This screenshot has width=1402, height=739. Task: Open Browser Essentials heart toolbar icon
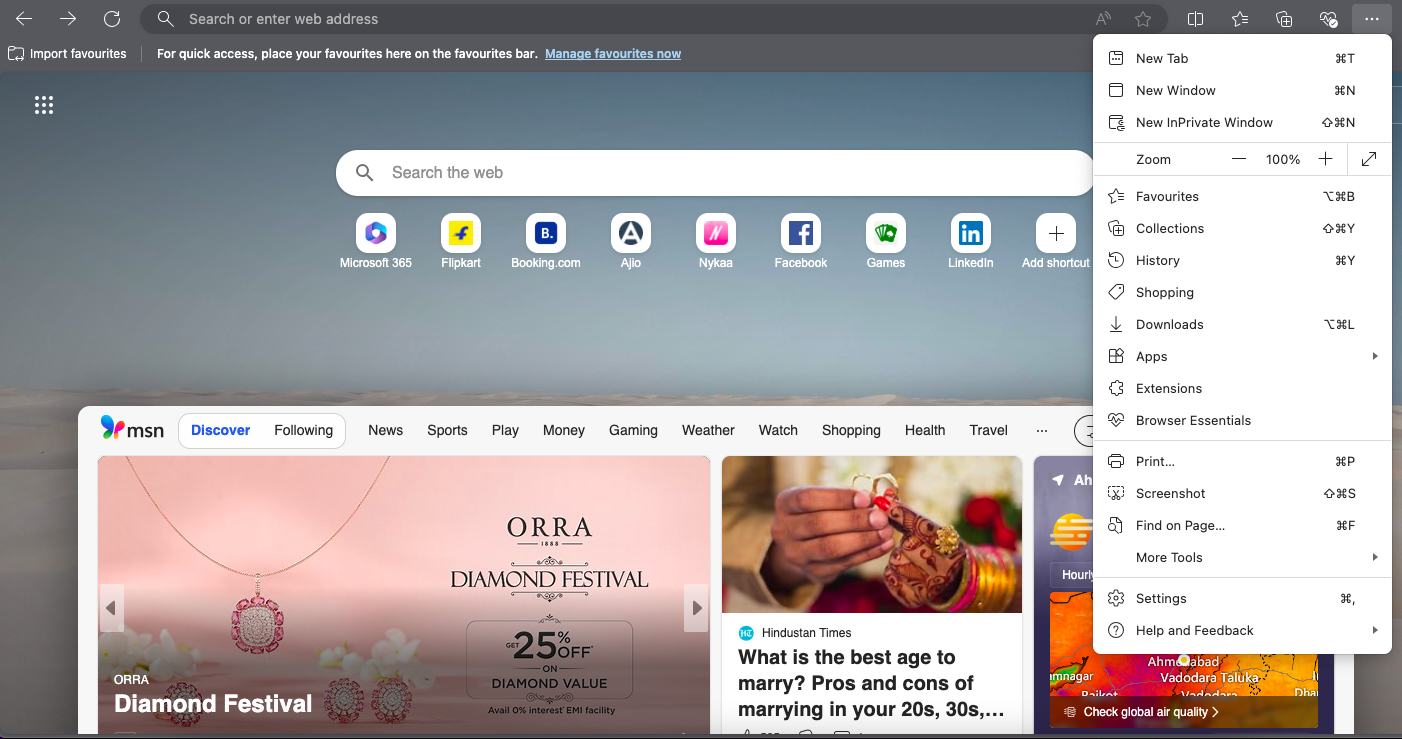(x=1328, y=19)
